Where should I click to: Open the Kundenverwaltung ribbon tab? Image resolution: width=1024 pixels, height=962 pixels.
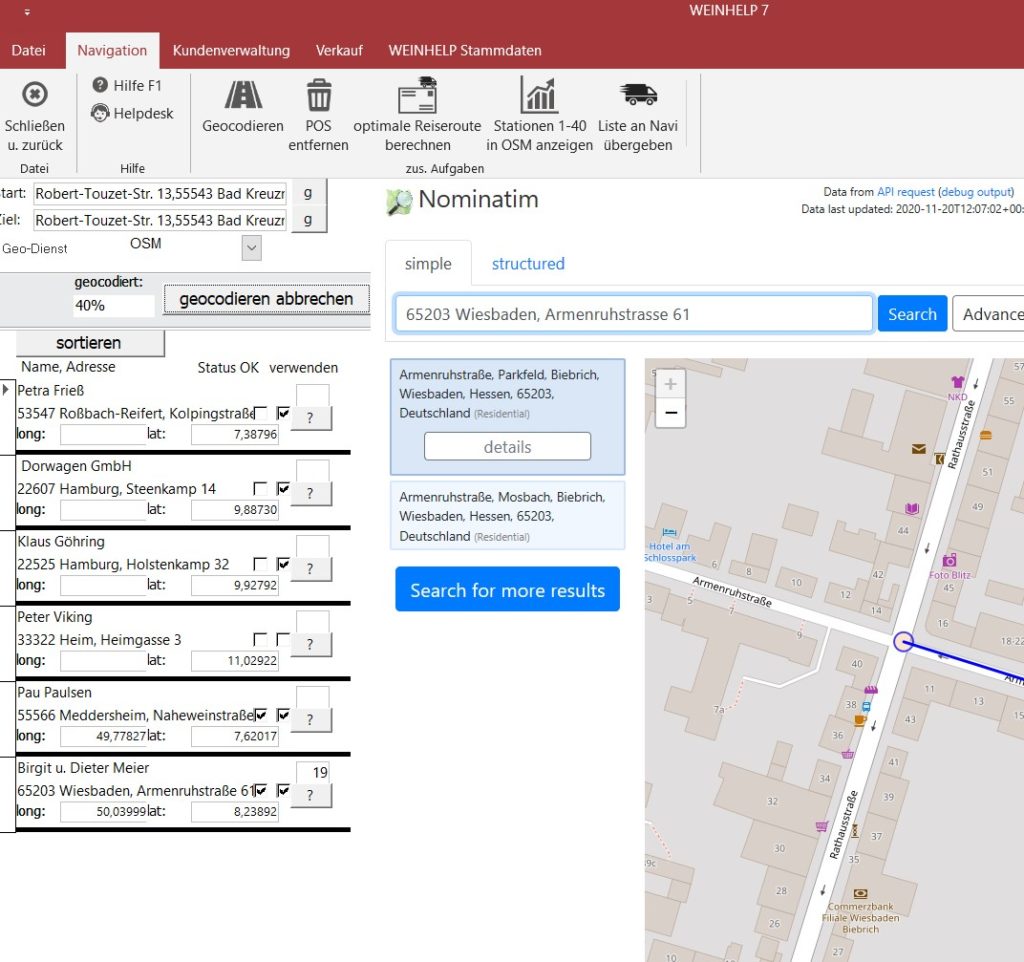(x=231, y=50)
